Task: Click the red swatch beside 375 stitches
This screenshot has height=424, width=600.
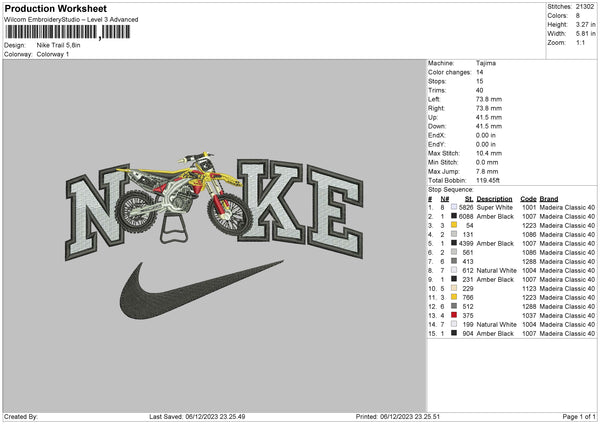Action: coord(454,315)
